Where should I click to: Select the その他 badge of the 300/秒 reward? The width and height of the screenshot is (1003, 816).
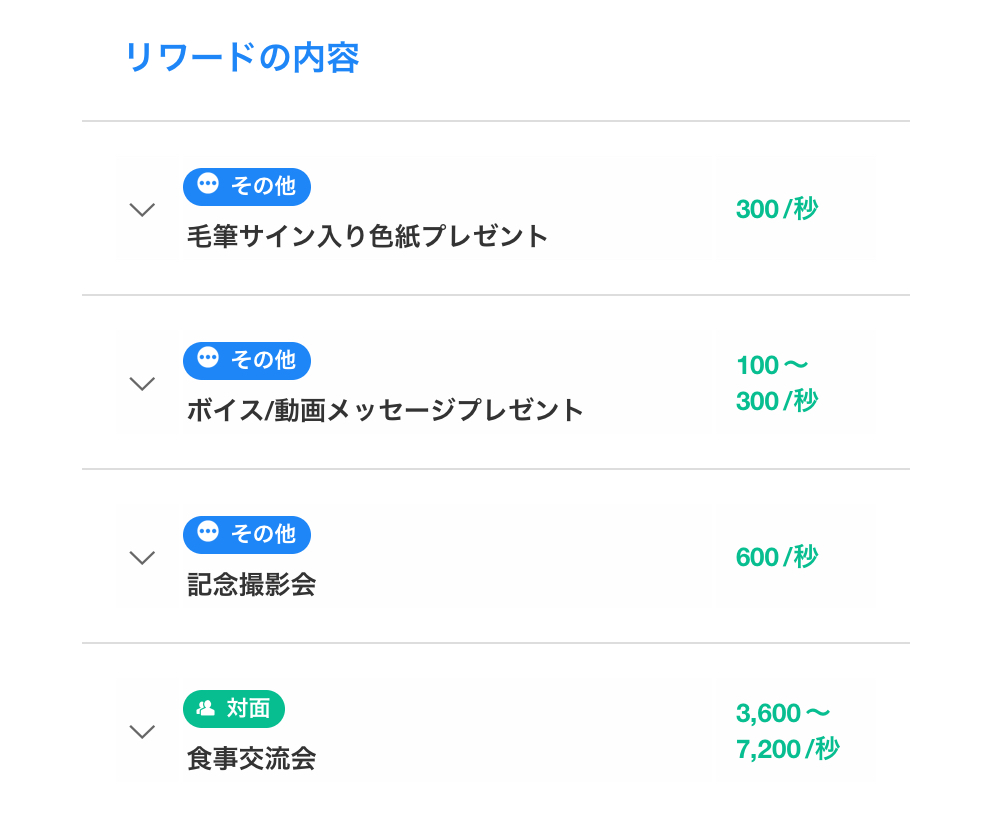point(247,187)
